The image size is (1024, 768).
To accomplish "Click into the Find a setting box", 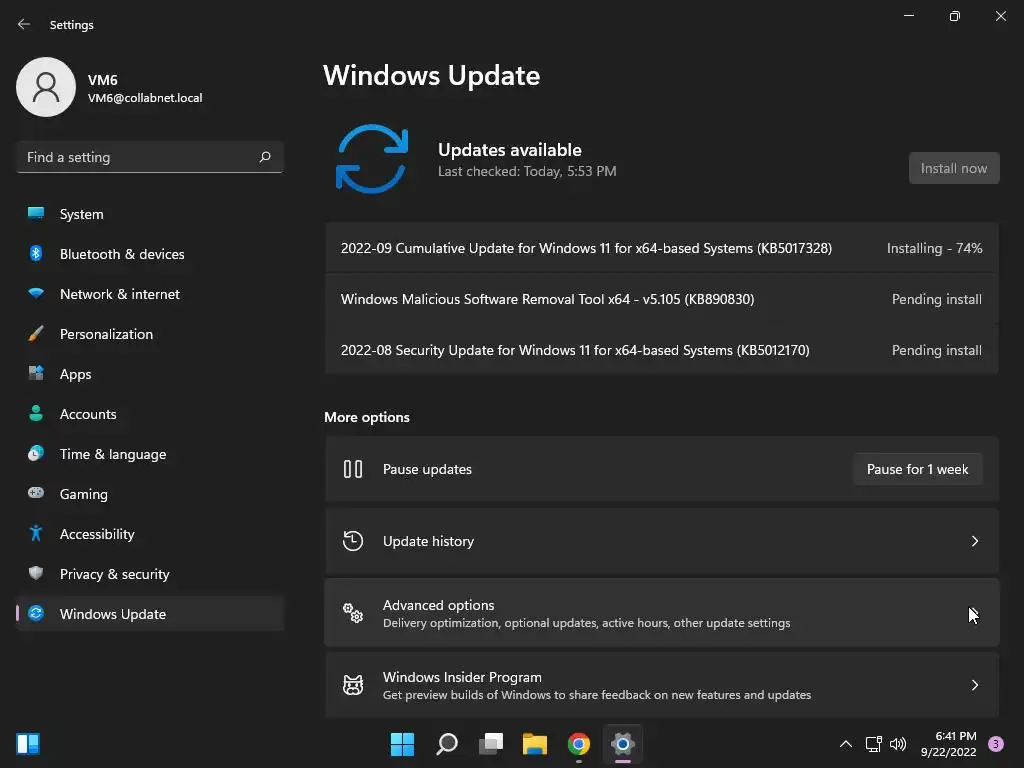I will pyautogui.click(x=150, y=157).
